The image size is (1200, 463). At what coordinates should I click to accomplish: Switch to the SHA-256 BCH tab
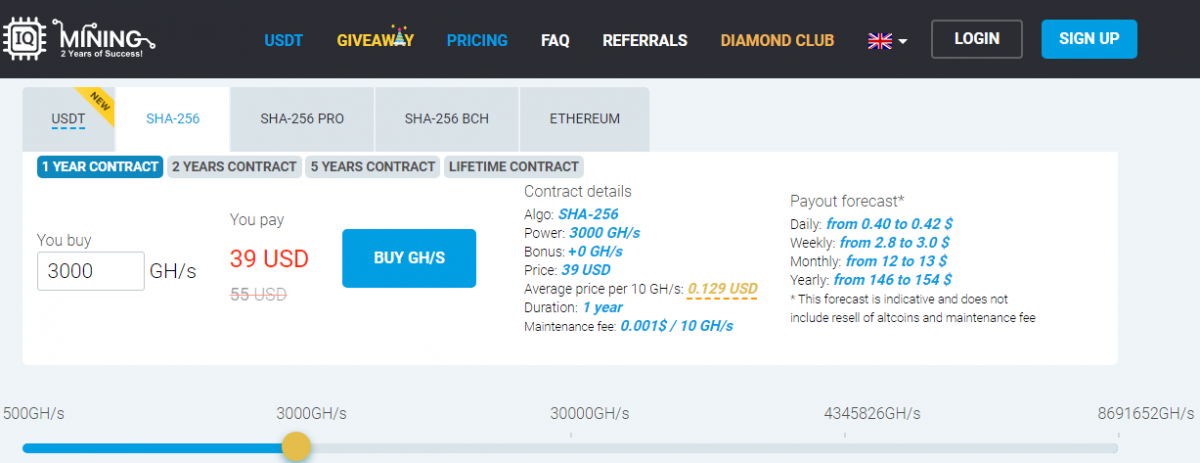coord(447,119)
